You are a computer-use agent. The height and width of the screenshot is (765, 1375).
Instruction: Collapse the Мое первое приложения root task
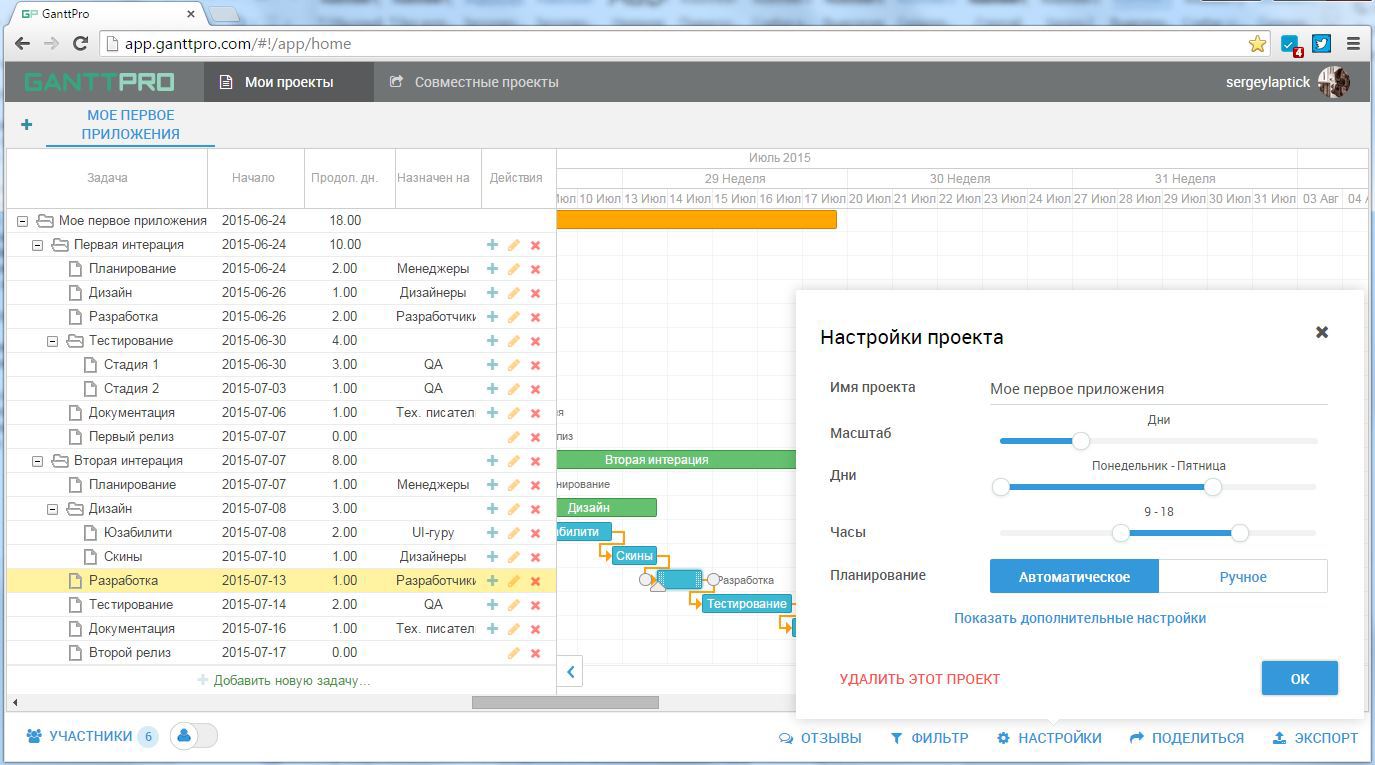23,221
